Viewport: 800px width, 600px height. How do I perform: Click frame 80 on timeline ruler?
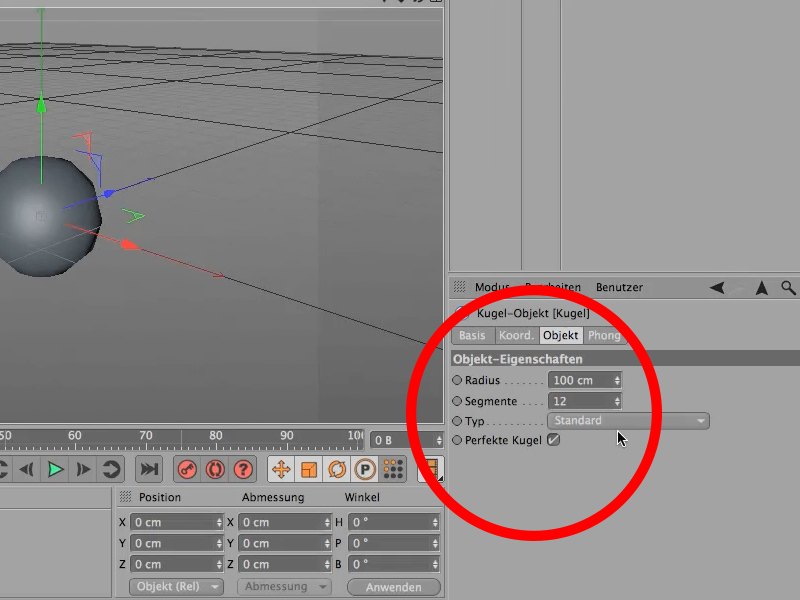click(x=216, y=436)
